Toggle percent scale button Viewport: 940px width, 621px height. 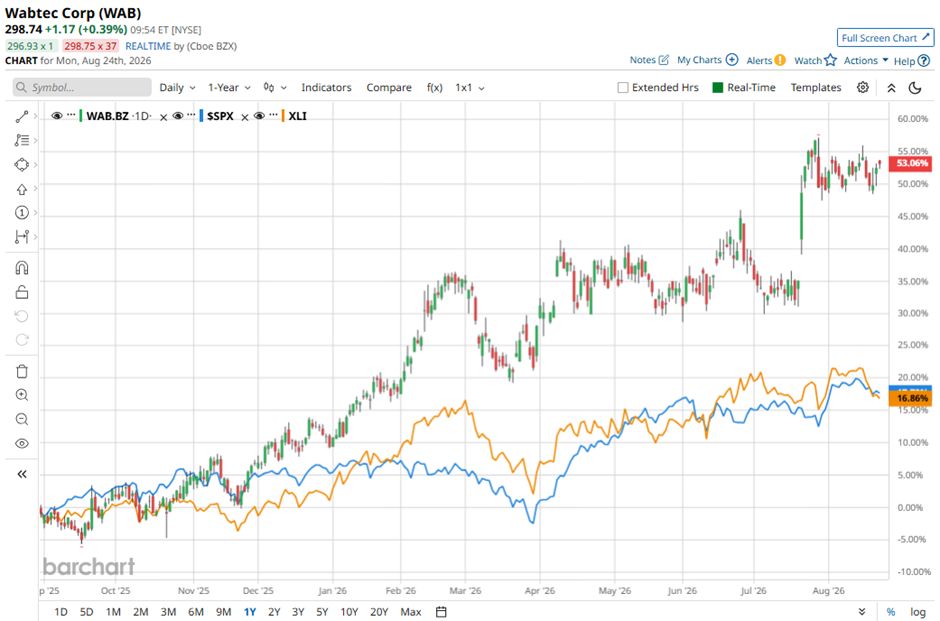click(x=891, y=612)
